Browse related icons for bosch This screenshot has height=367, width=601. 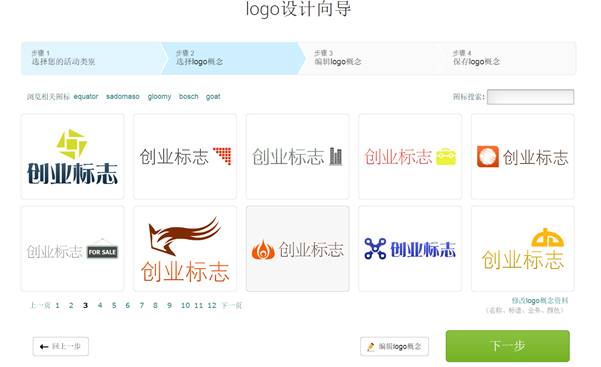(x=189, y=97)
